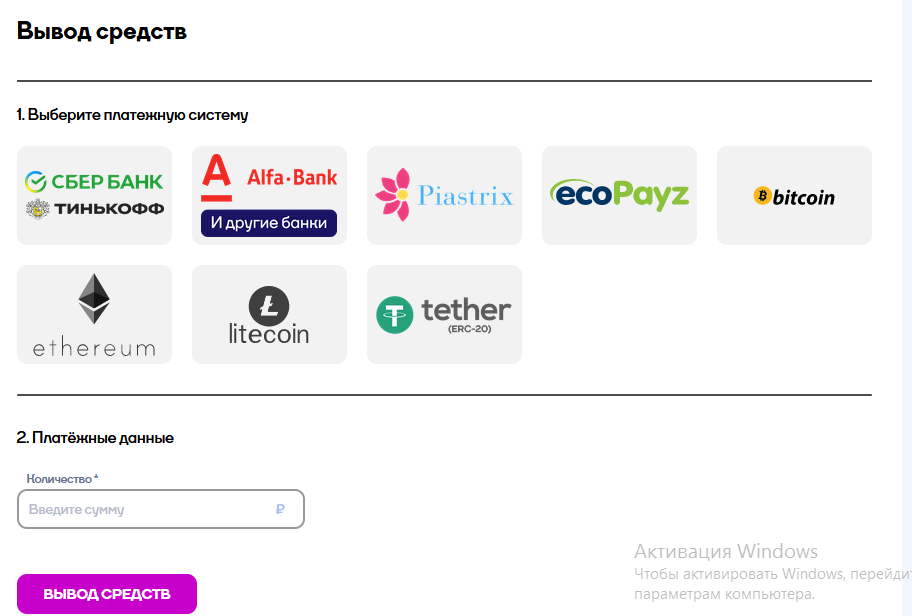Select Piastrix payment system

point(444,195)
